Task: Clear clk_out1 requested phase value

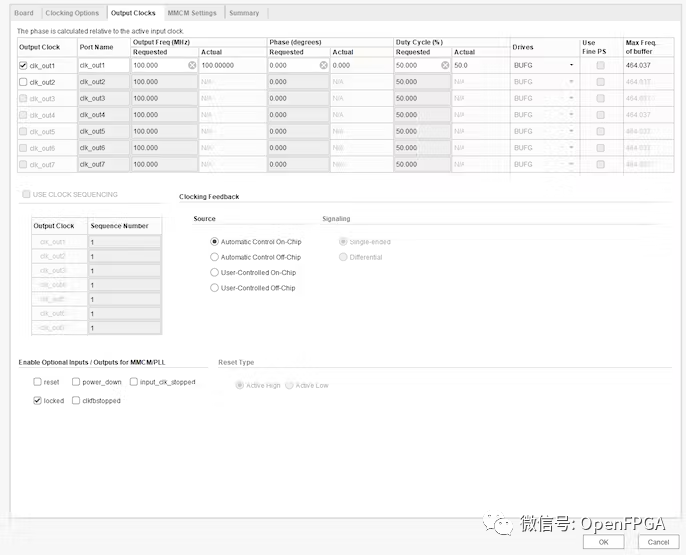Action: tap(323, 65)
